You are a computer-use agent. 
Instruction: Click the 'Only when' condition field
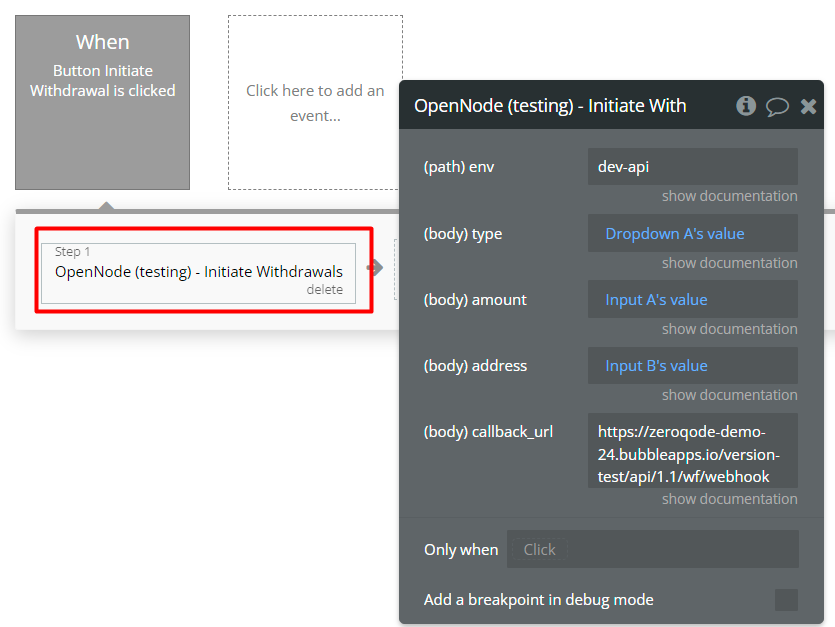coord(652,549)
